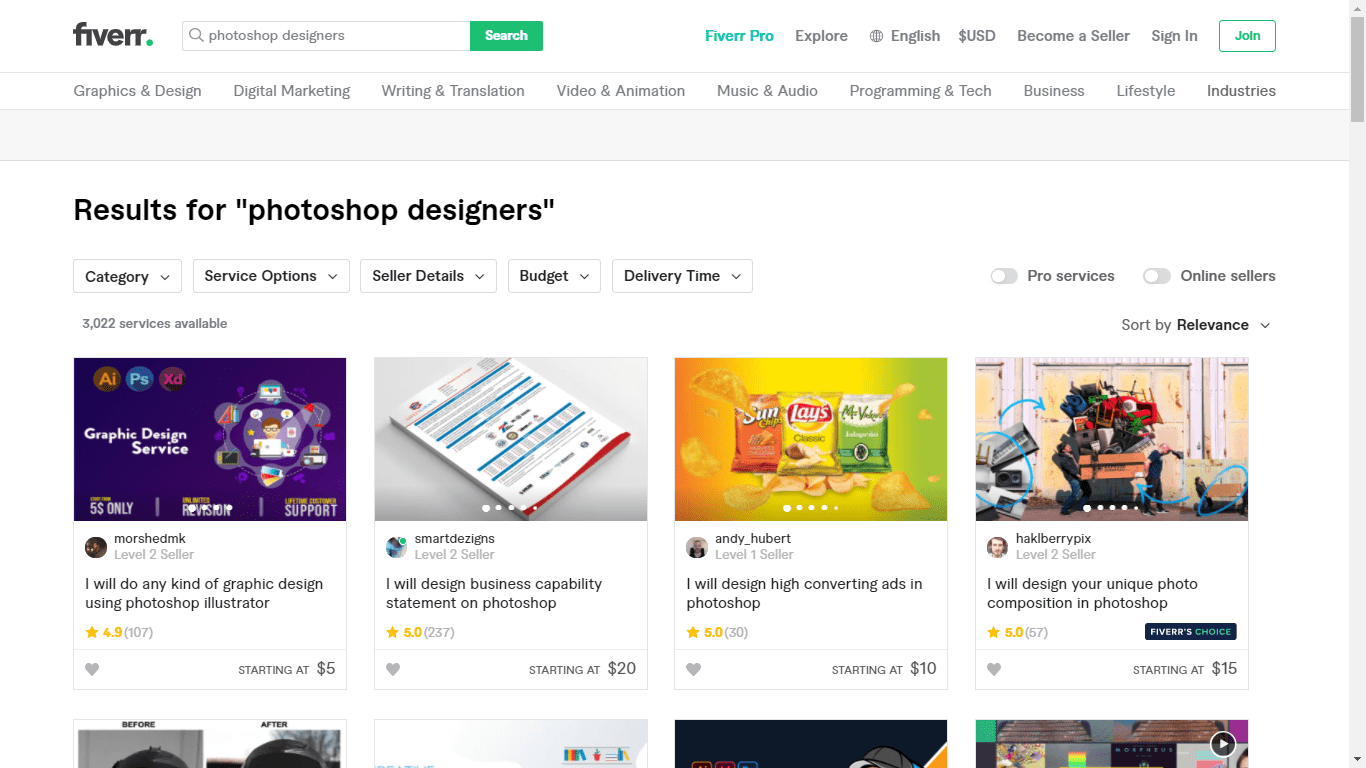
Task: Open Video & Animation category
Action: (x=621, y=91)
